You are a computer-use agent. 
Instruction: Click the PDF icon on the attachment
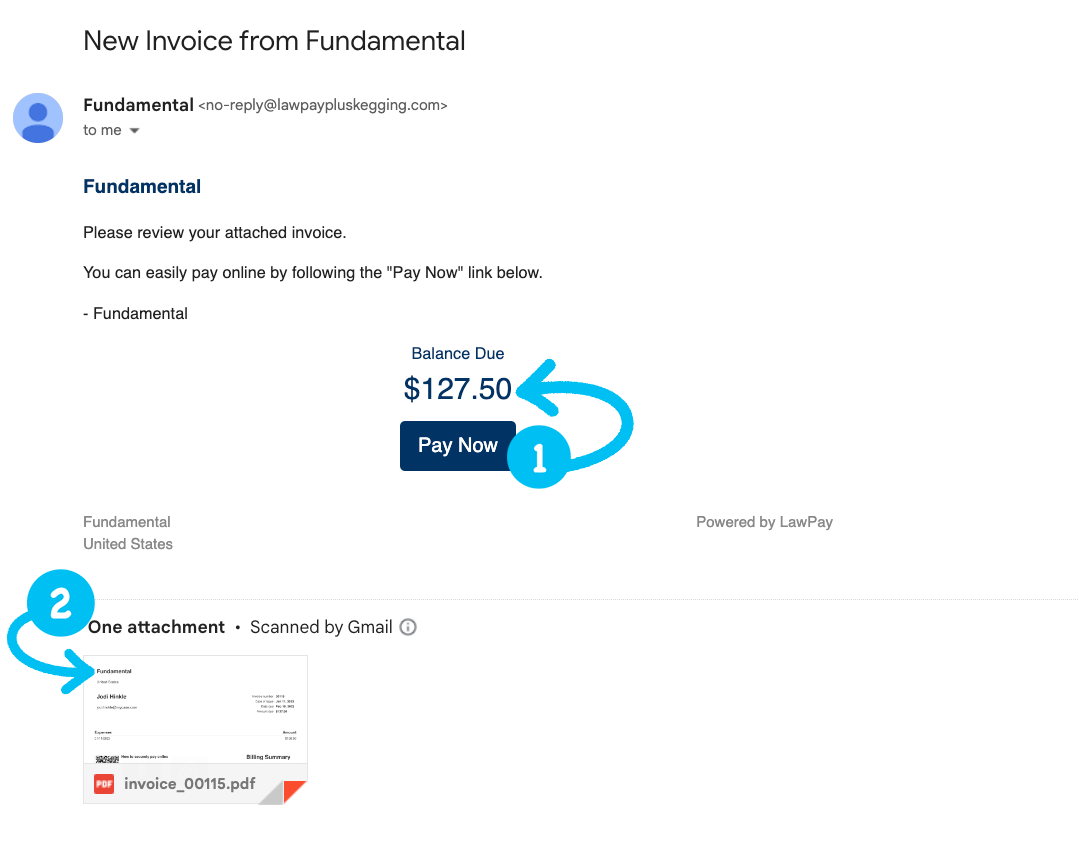coord(103,784)
